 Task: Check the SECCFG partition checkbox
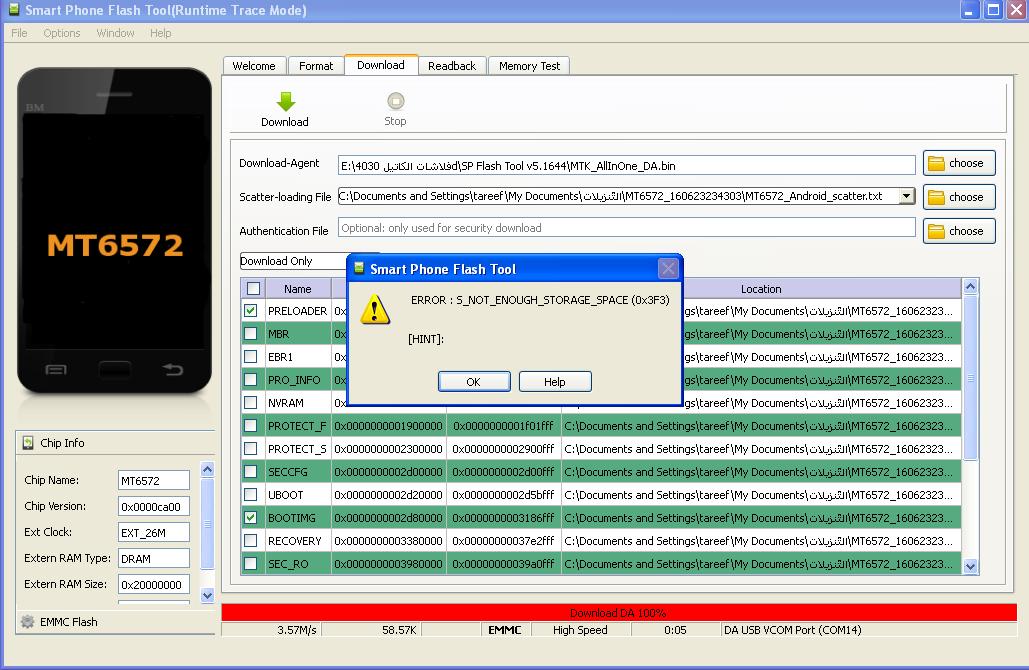251,471
